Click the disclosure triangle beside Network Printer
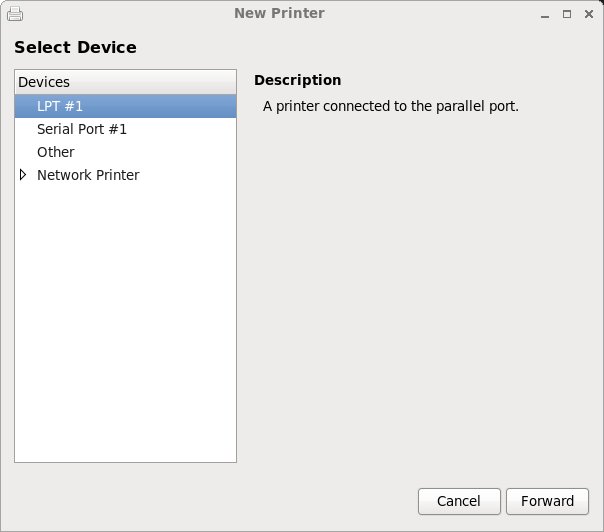This screenshot has height=532, width=604. click(x=24, y=175)
